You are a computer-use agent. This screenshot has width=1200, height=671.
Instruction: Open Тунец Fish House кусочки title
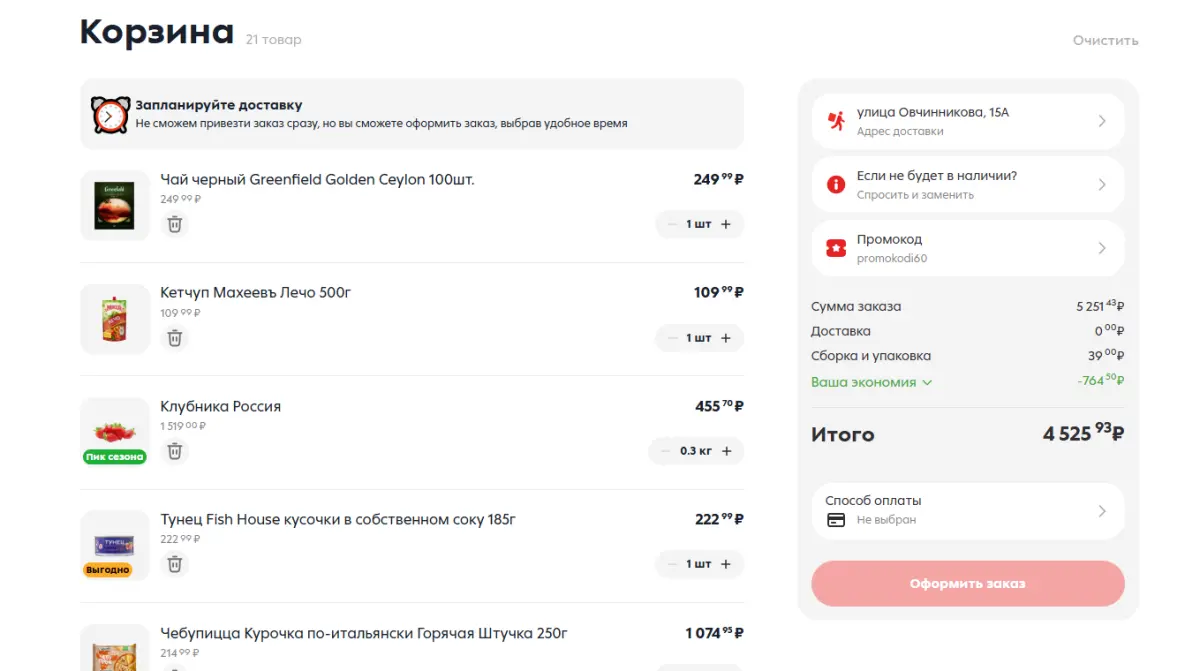pos(338,520)
